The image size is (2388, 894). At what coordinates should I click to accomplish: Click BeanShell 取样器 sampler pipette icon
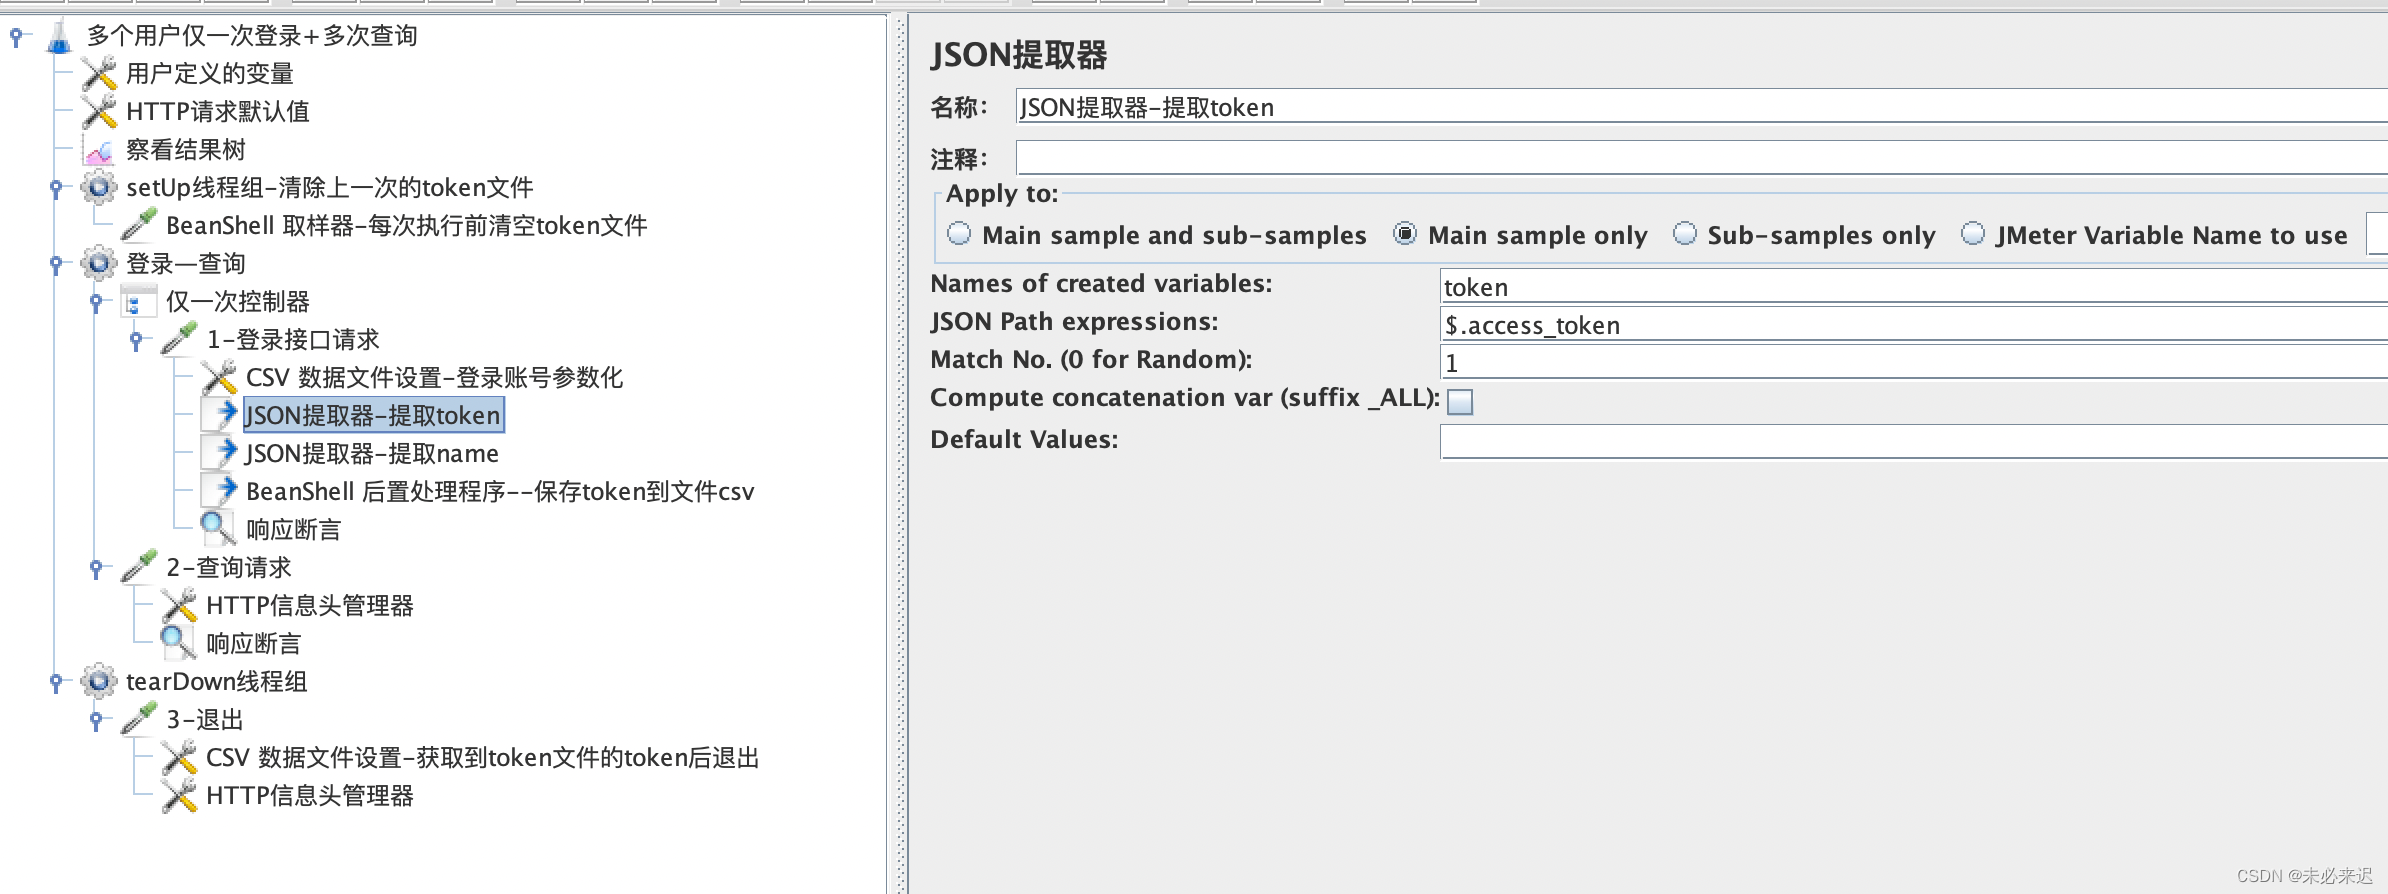point(139,225)
